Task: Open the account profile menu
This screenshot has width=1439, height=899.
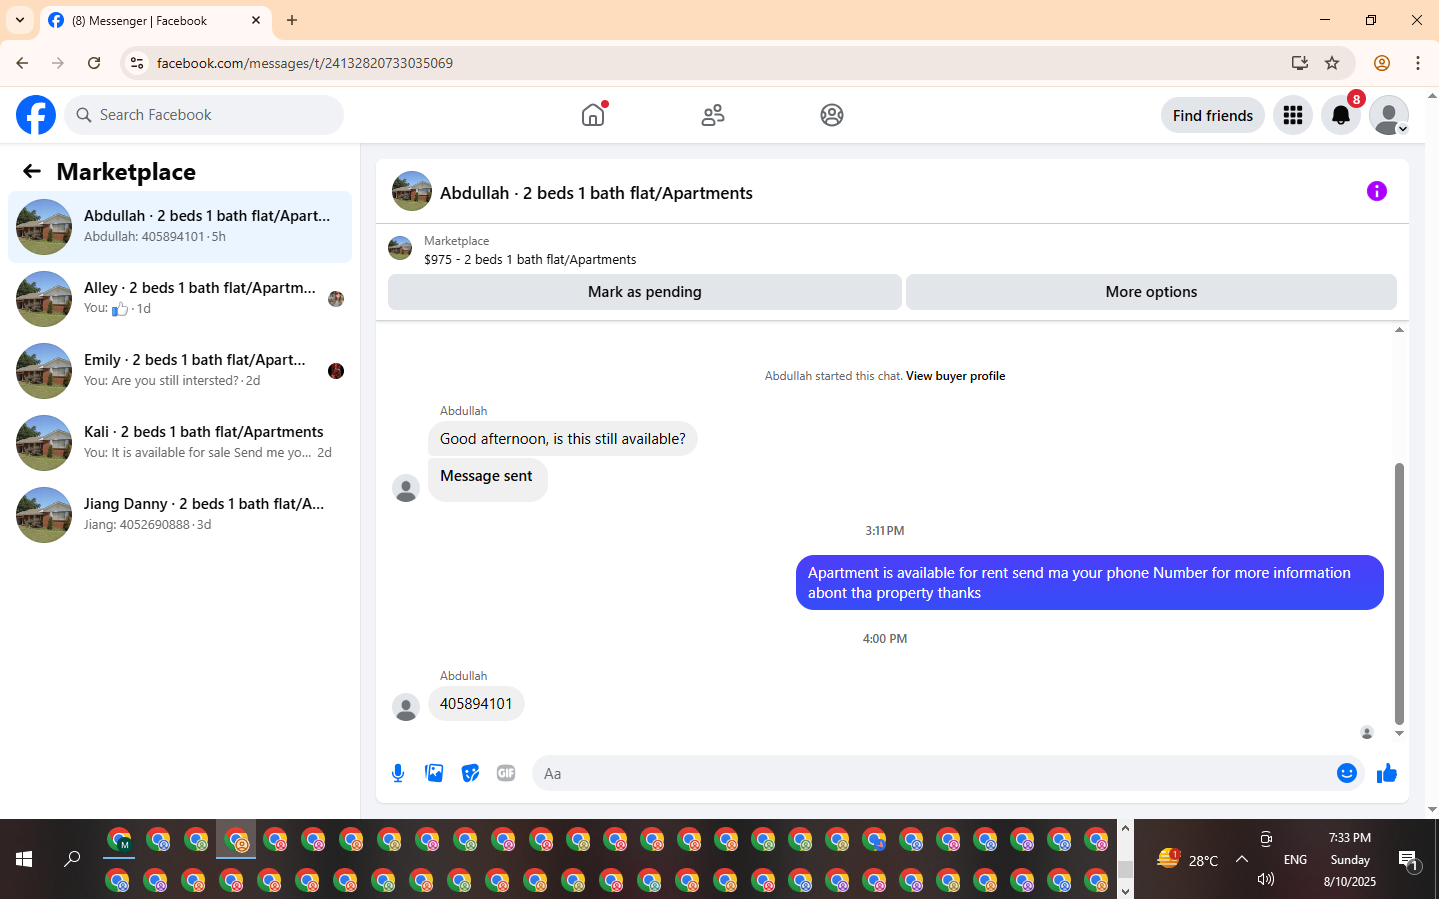Action: tap(1389, 115)
